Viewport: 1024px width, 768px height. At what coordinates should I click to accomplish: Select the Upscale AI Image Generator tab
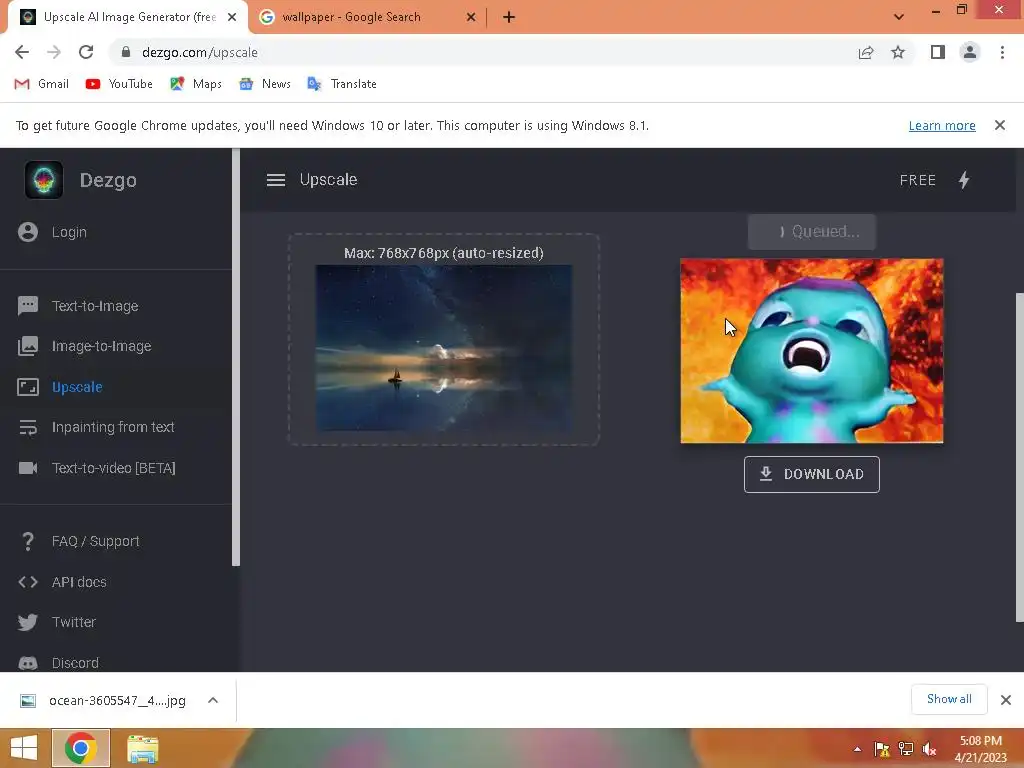tap(129, 17)
